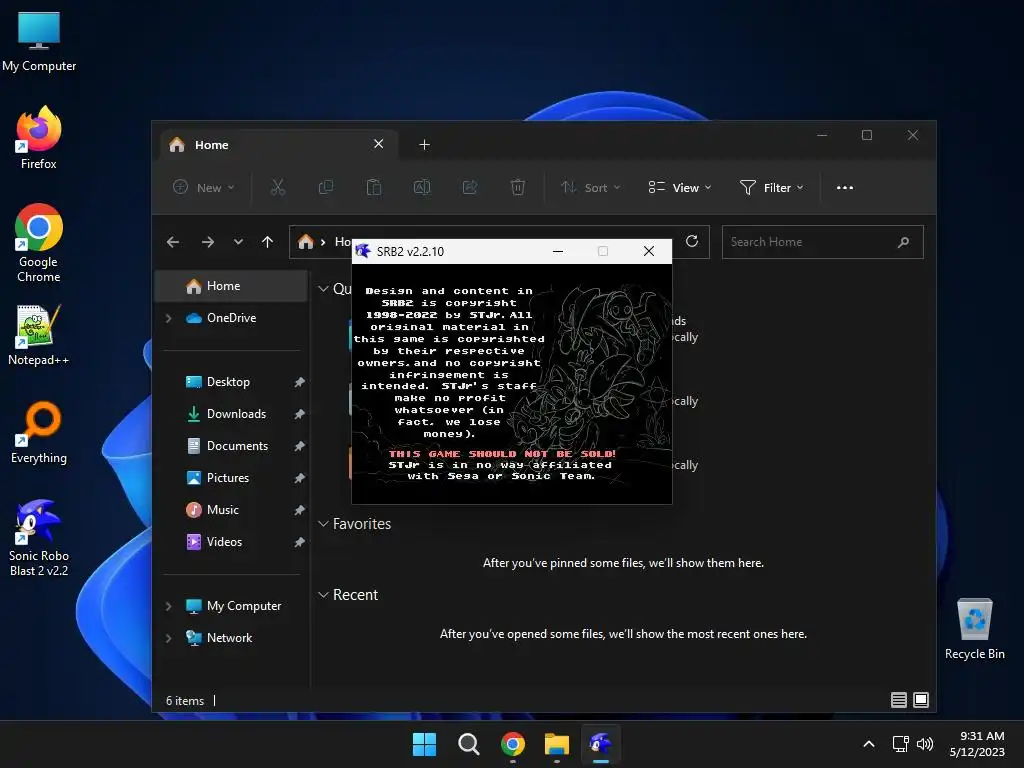Close the Home tab
The width and height of the screenshot is (1024, 768).
pos(378,144)
